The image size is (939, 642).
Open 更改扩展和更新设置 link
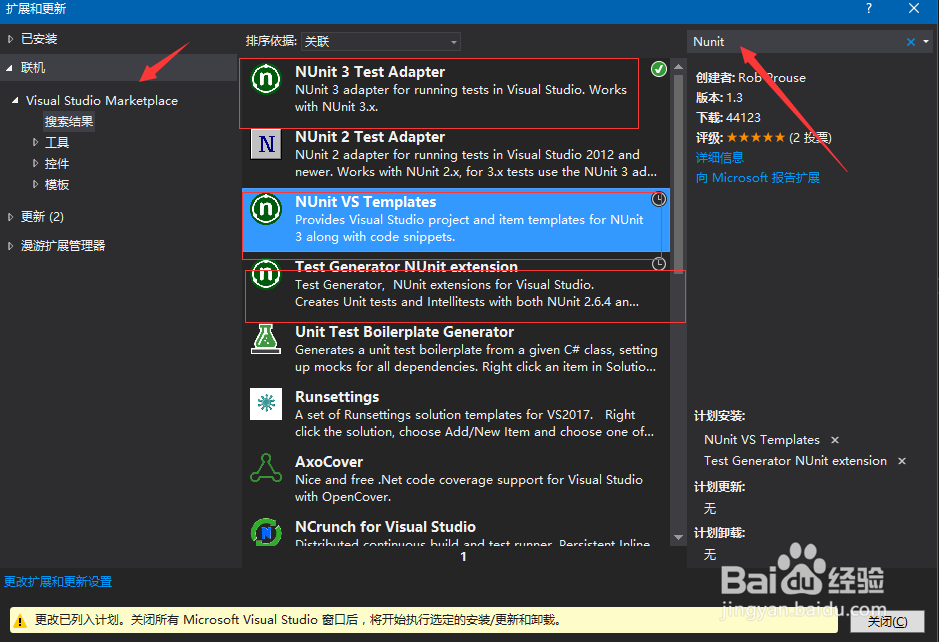pos(58,582)
